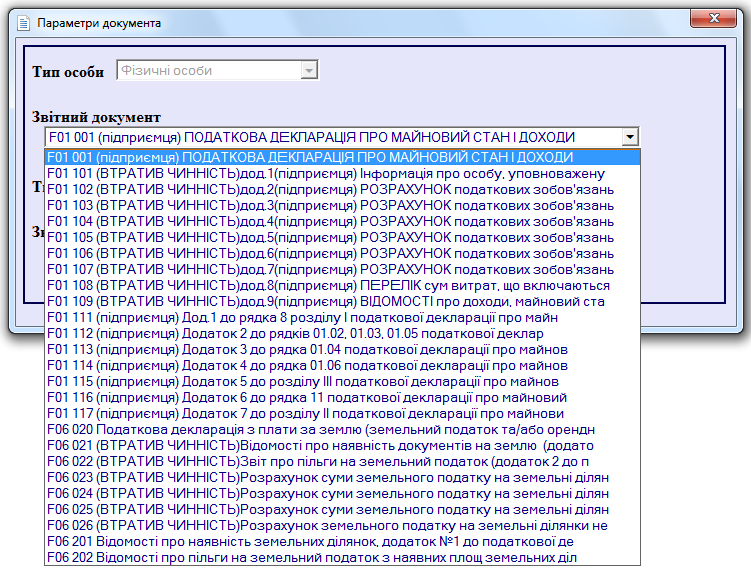Select F06 021 Відомості про наявність документів
751x570 pixels.
click(x=320, y=445)
